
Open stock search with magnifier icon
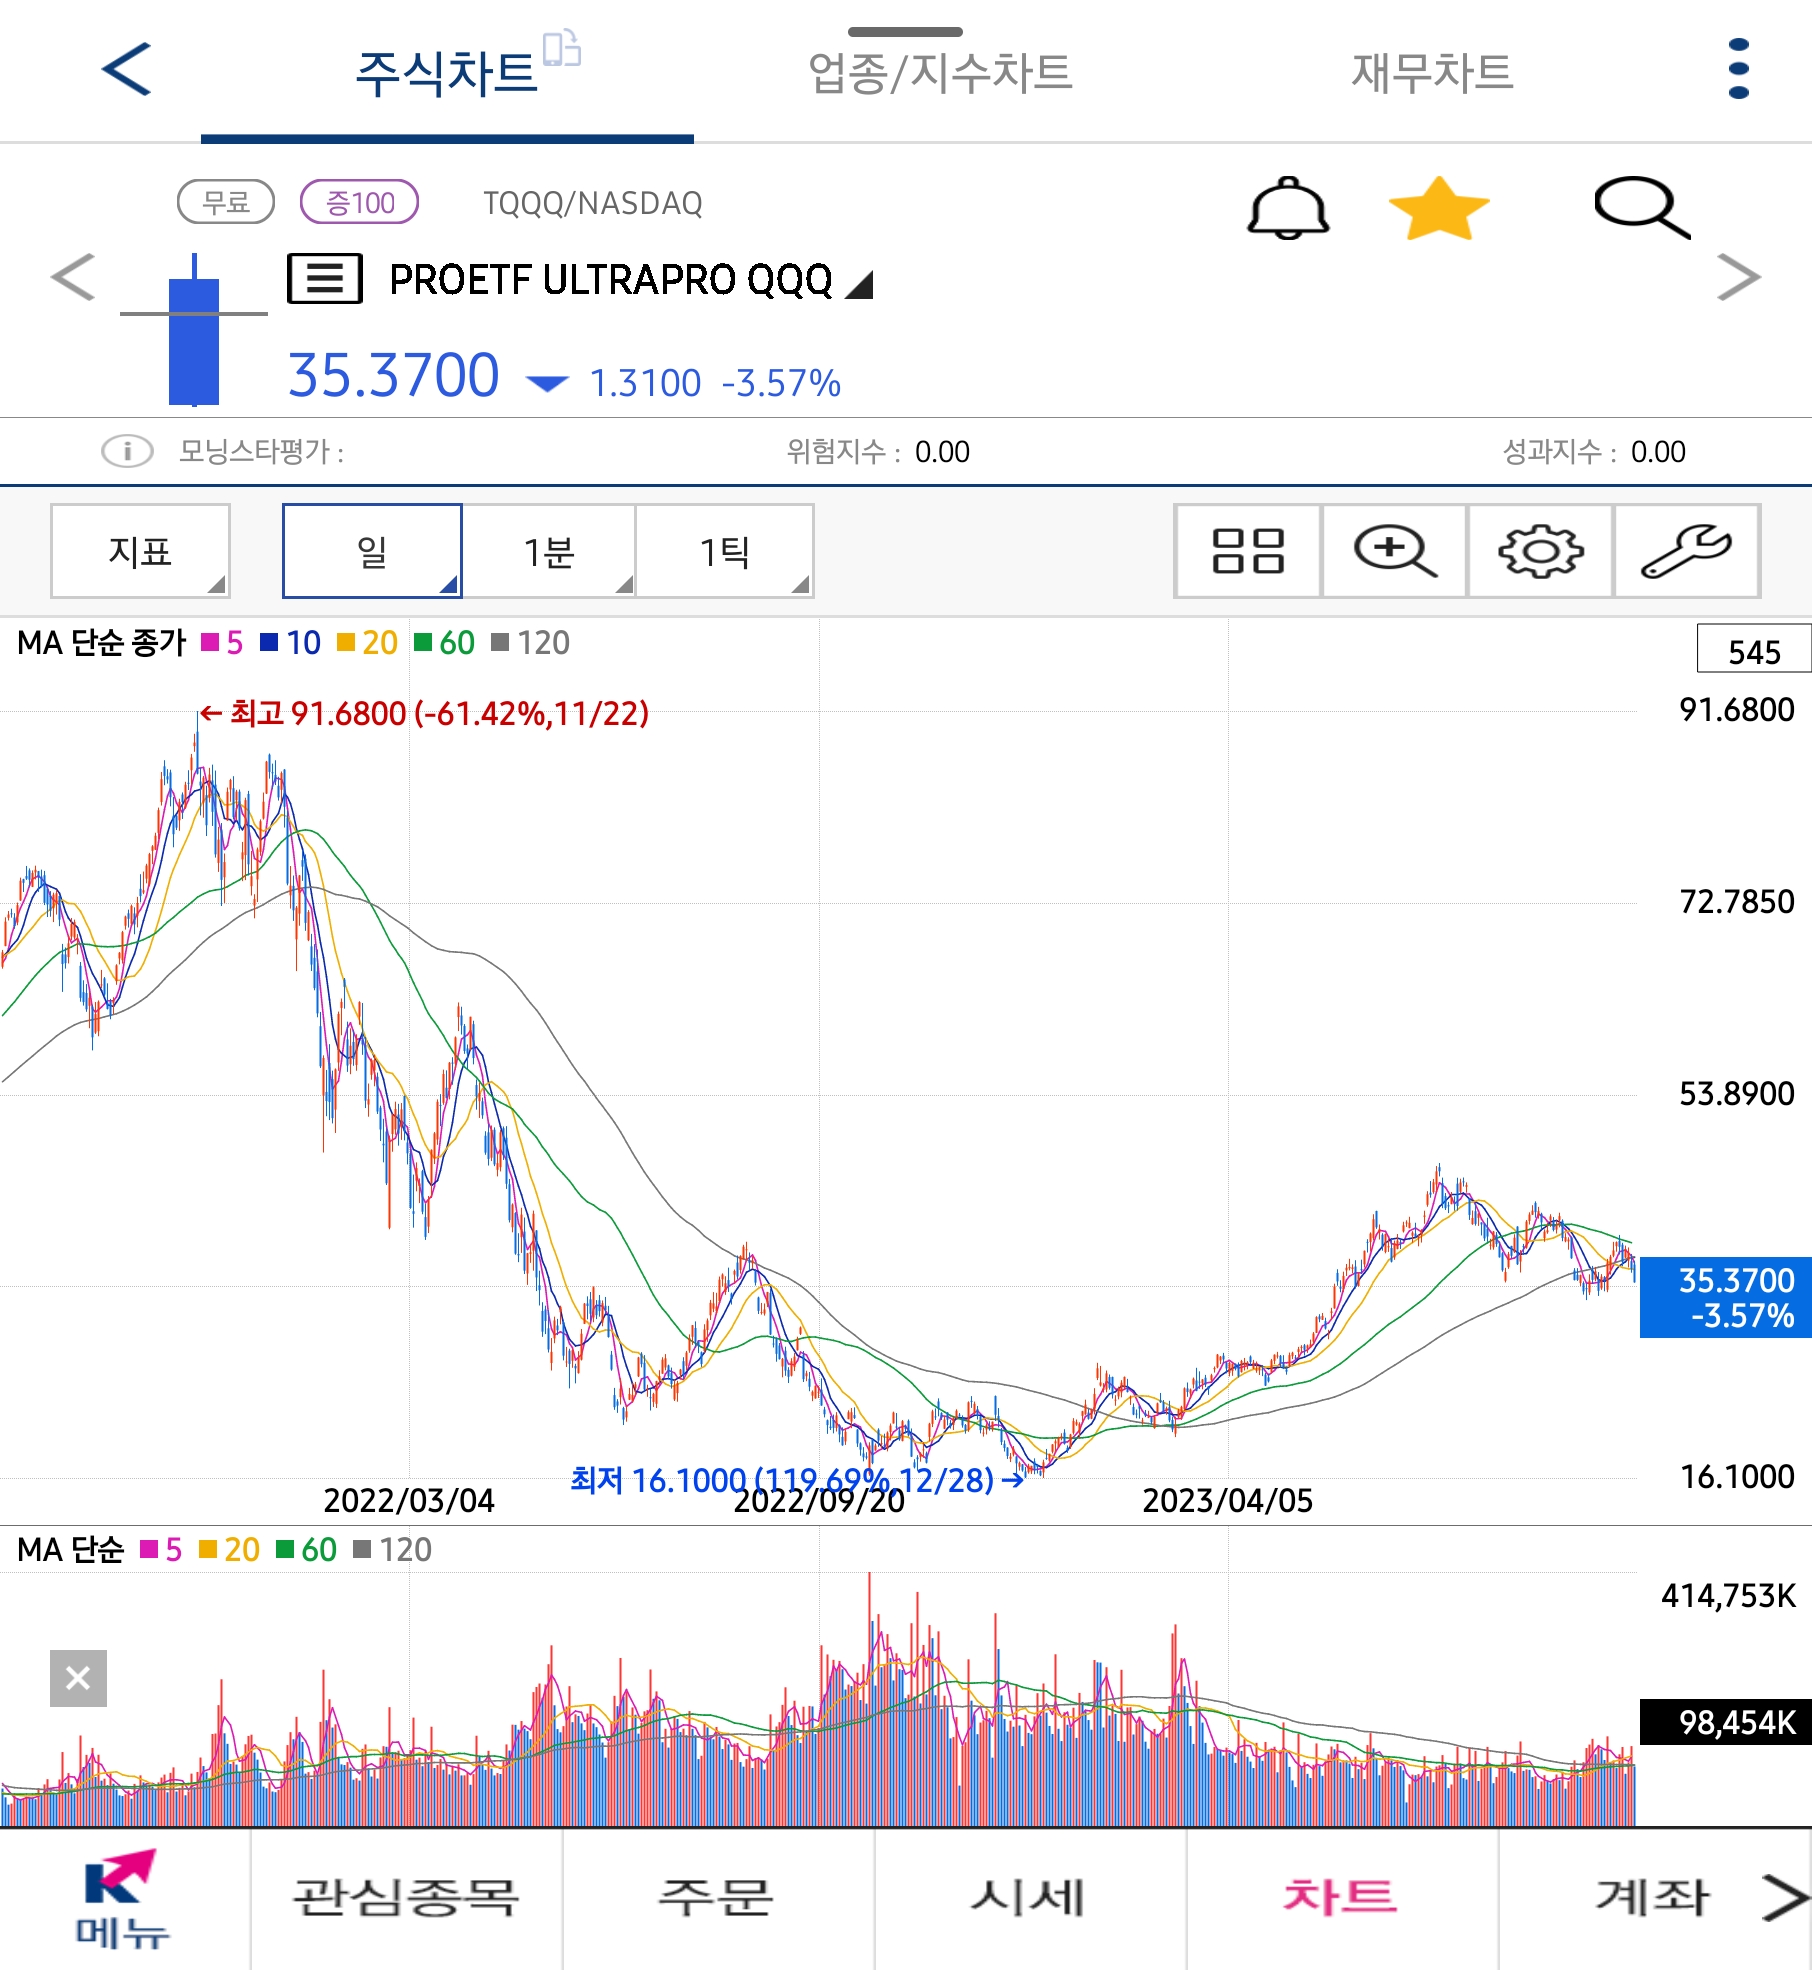(x=1641, y=208)
